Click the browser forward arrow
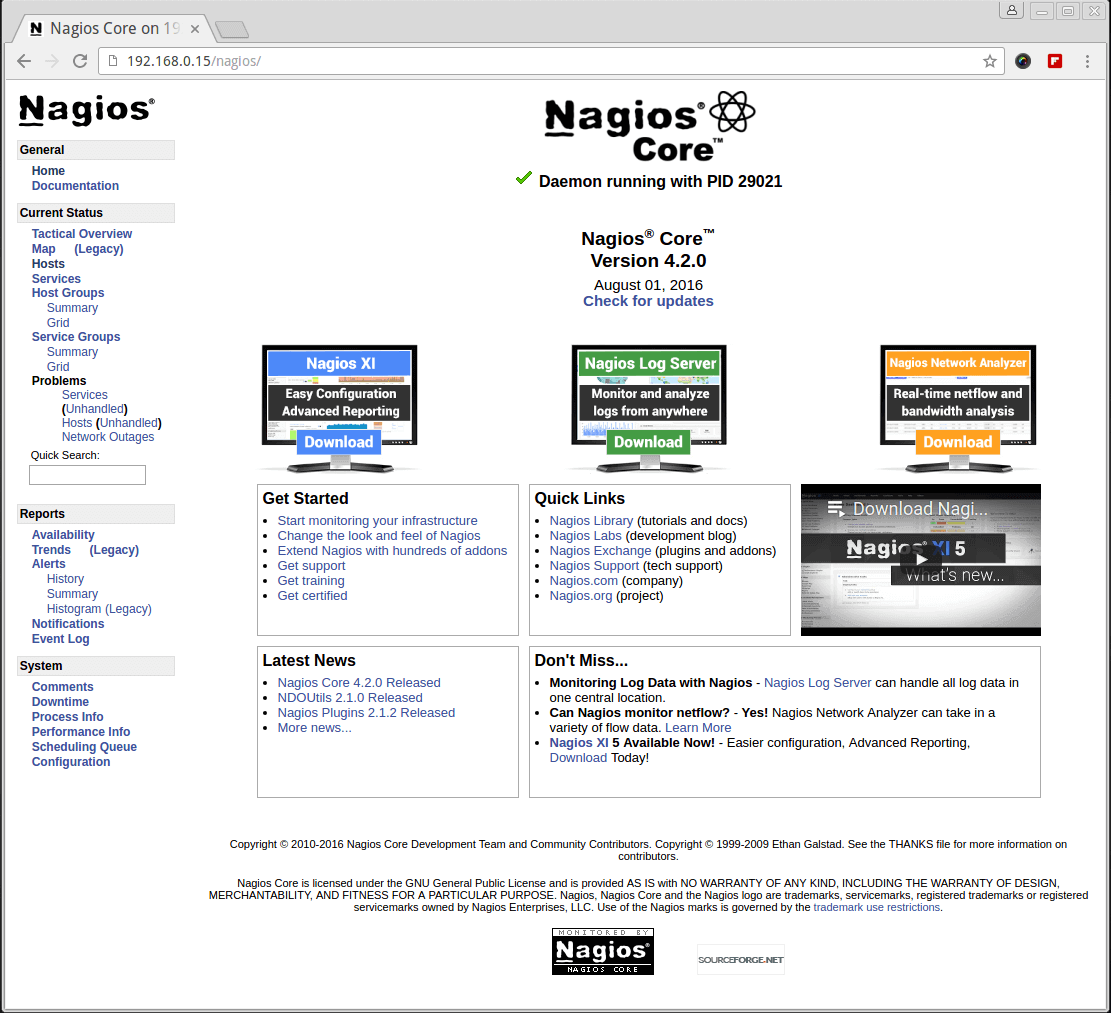This screenshot has height=1013, width=1111. click(52, 61)
